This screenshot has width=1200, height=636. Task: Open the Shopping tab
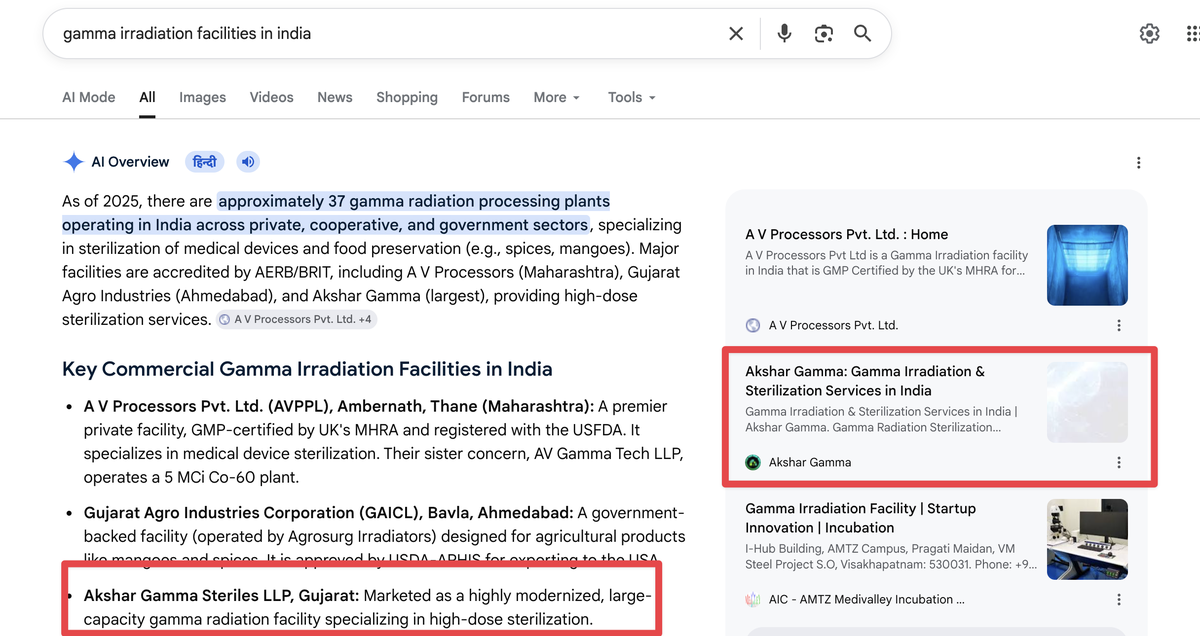[x=407, y=97]
